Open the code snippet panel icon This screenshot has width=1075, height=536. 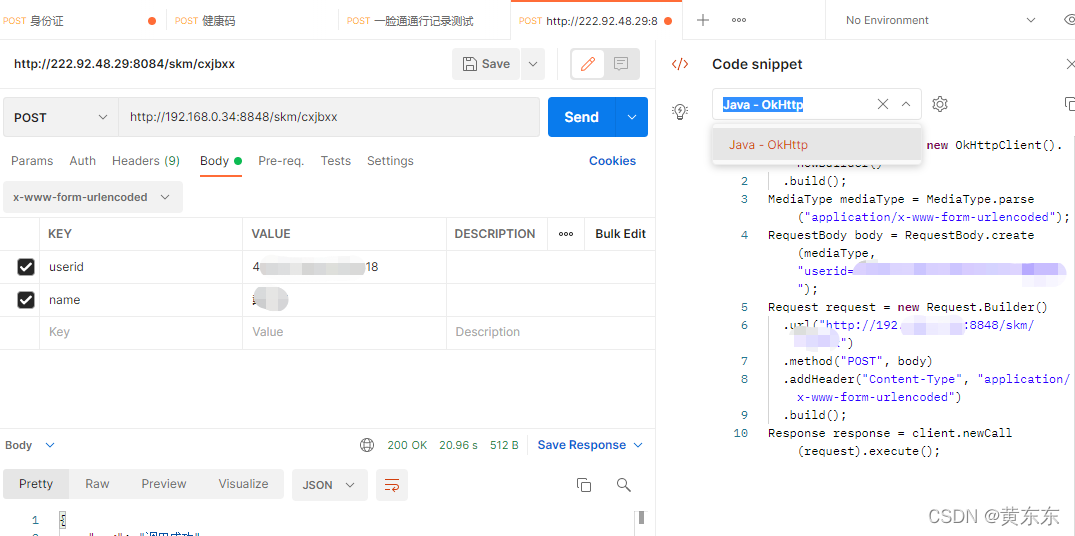pos(679,64)
